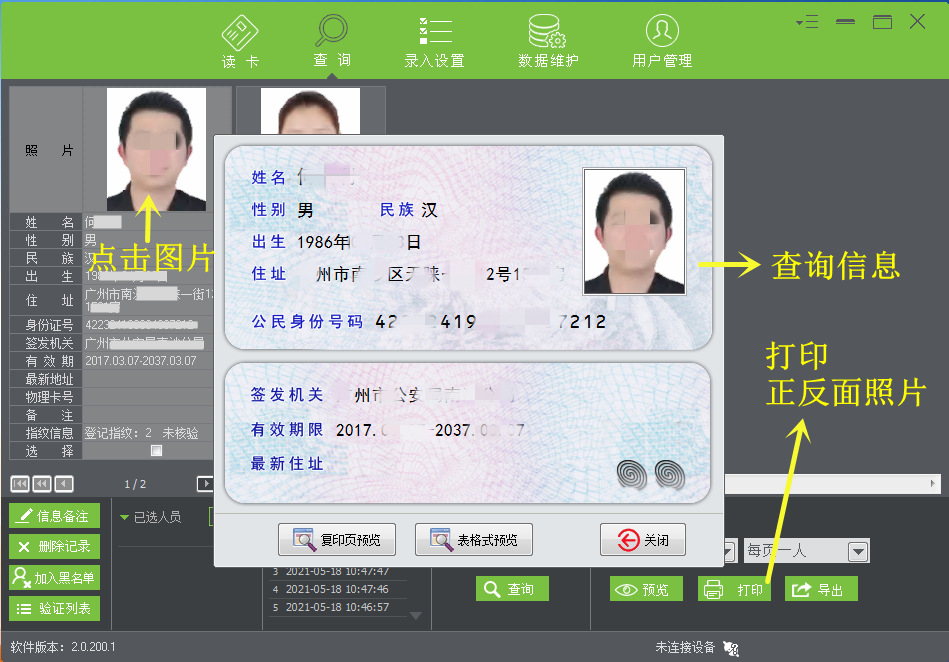949x662 pixels.
Task: Click the 预览 eye icon
Action: (x=625, y=589)
